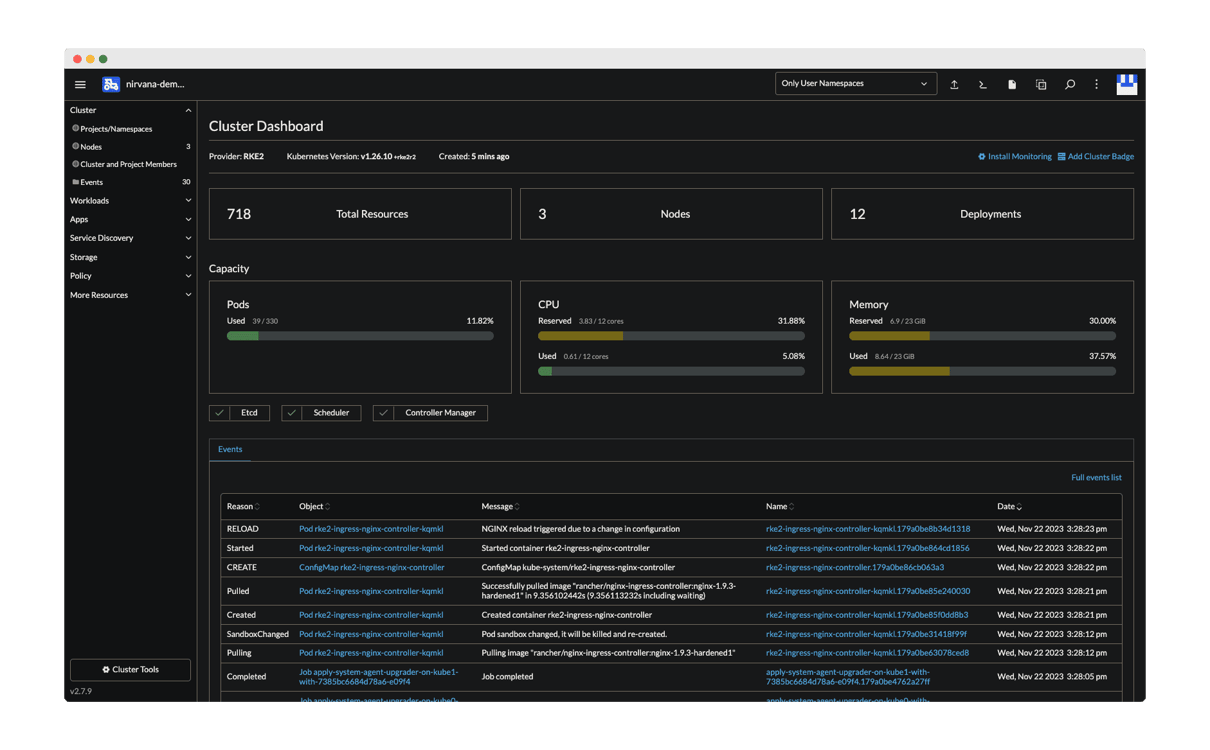Expand the Service Discovery section
Image resolution: width=1210 pixels, height=750 pixels.
tap(188, 238)
